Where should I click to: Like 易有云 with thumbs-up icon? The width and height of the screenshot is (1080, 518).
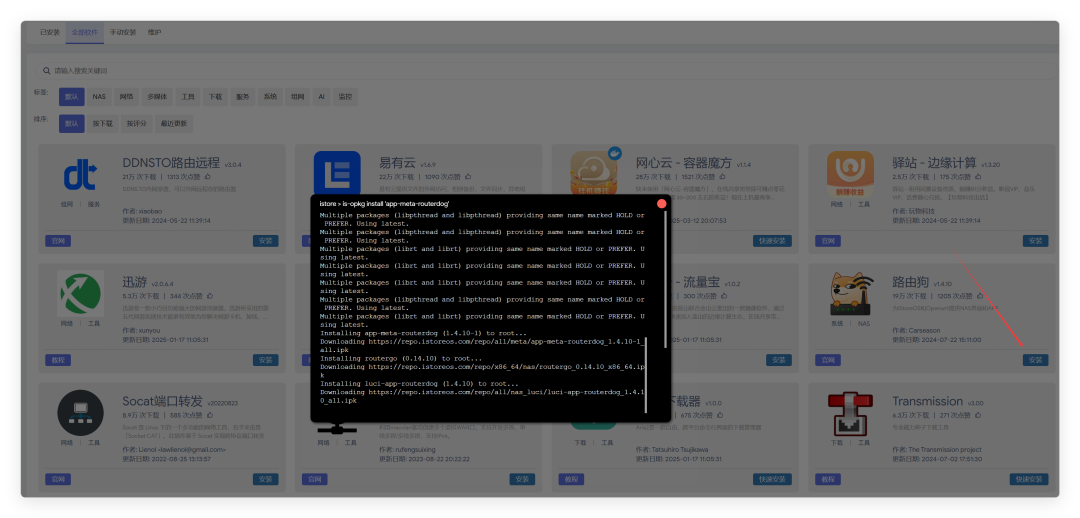coord(468,177)
